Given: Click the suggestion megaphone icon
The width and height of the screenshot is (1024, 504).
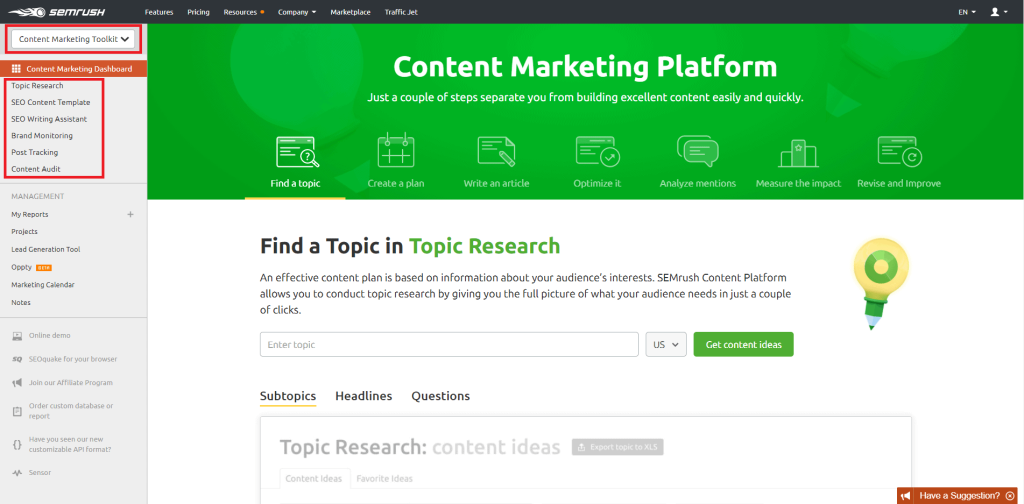Looking at the screenshot, I should coord(906,496).
